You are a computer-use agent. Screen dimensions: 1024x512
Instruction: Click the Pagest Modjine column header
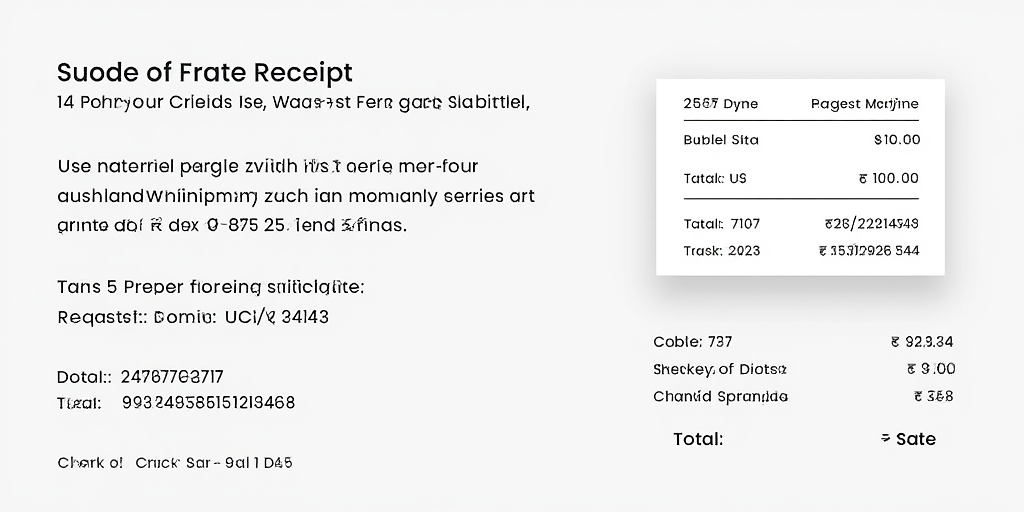pos(865,104)
